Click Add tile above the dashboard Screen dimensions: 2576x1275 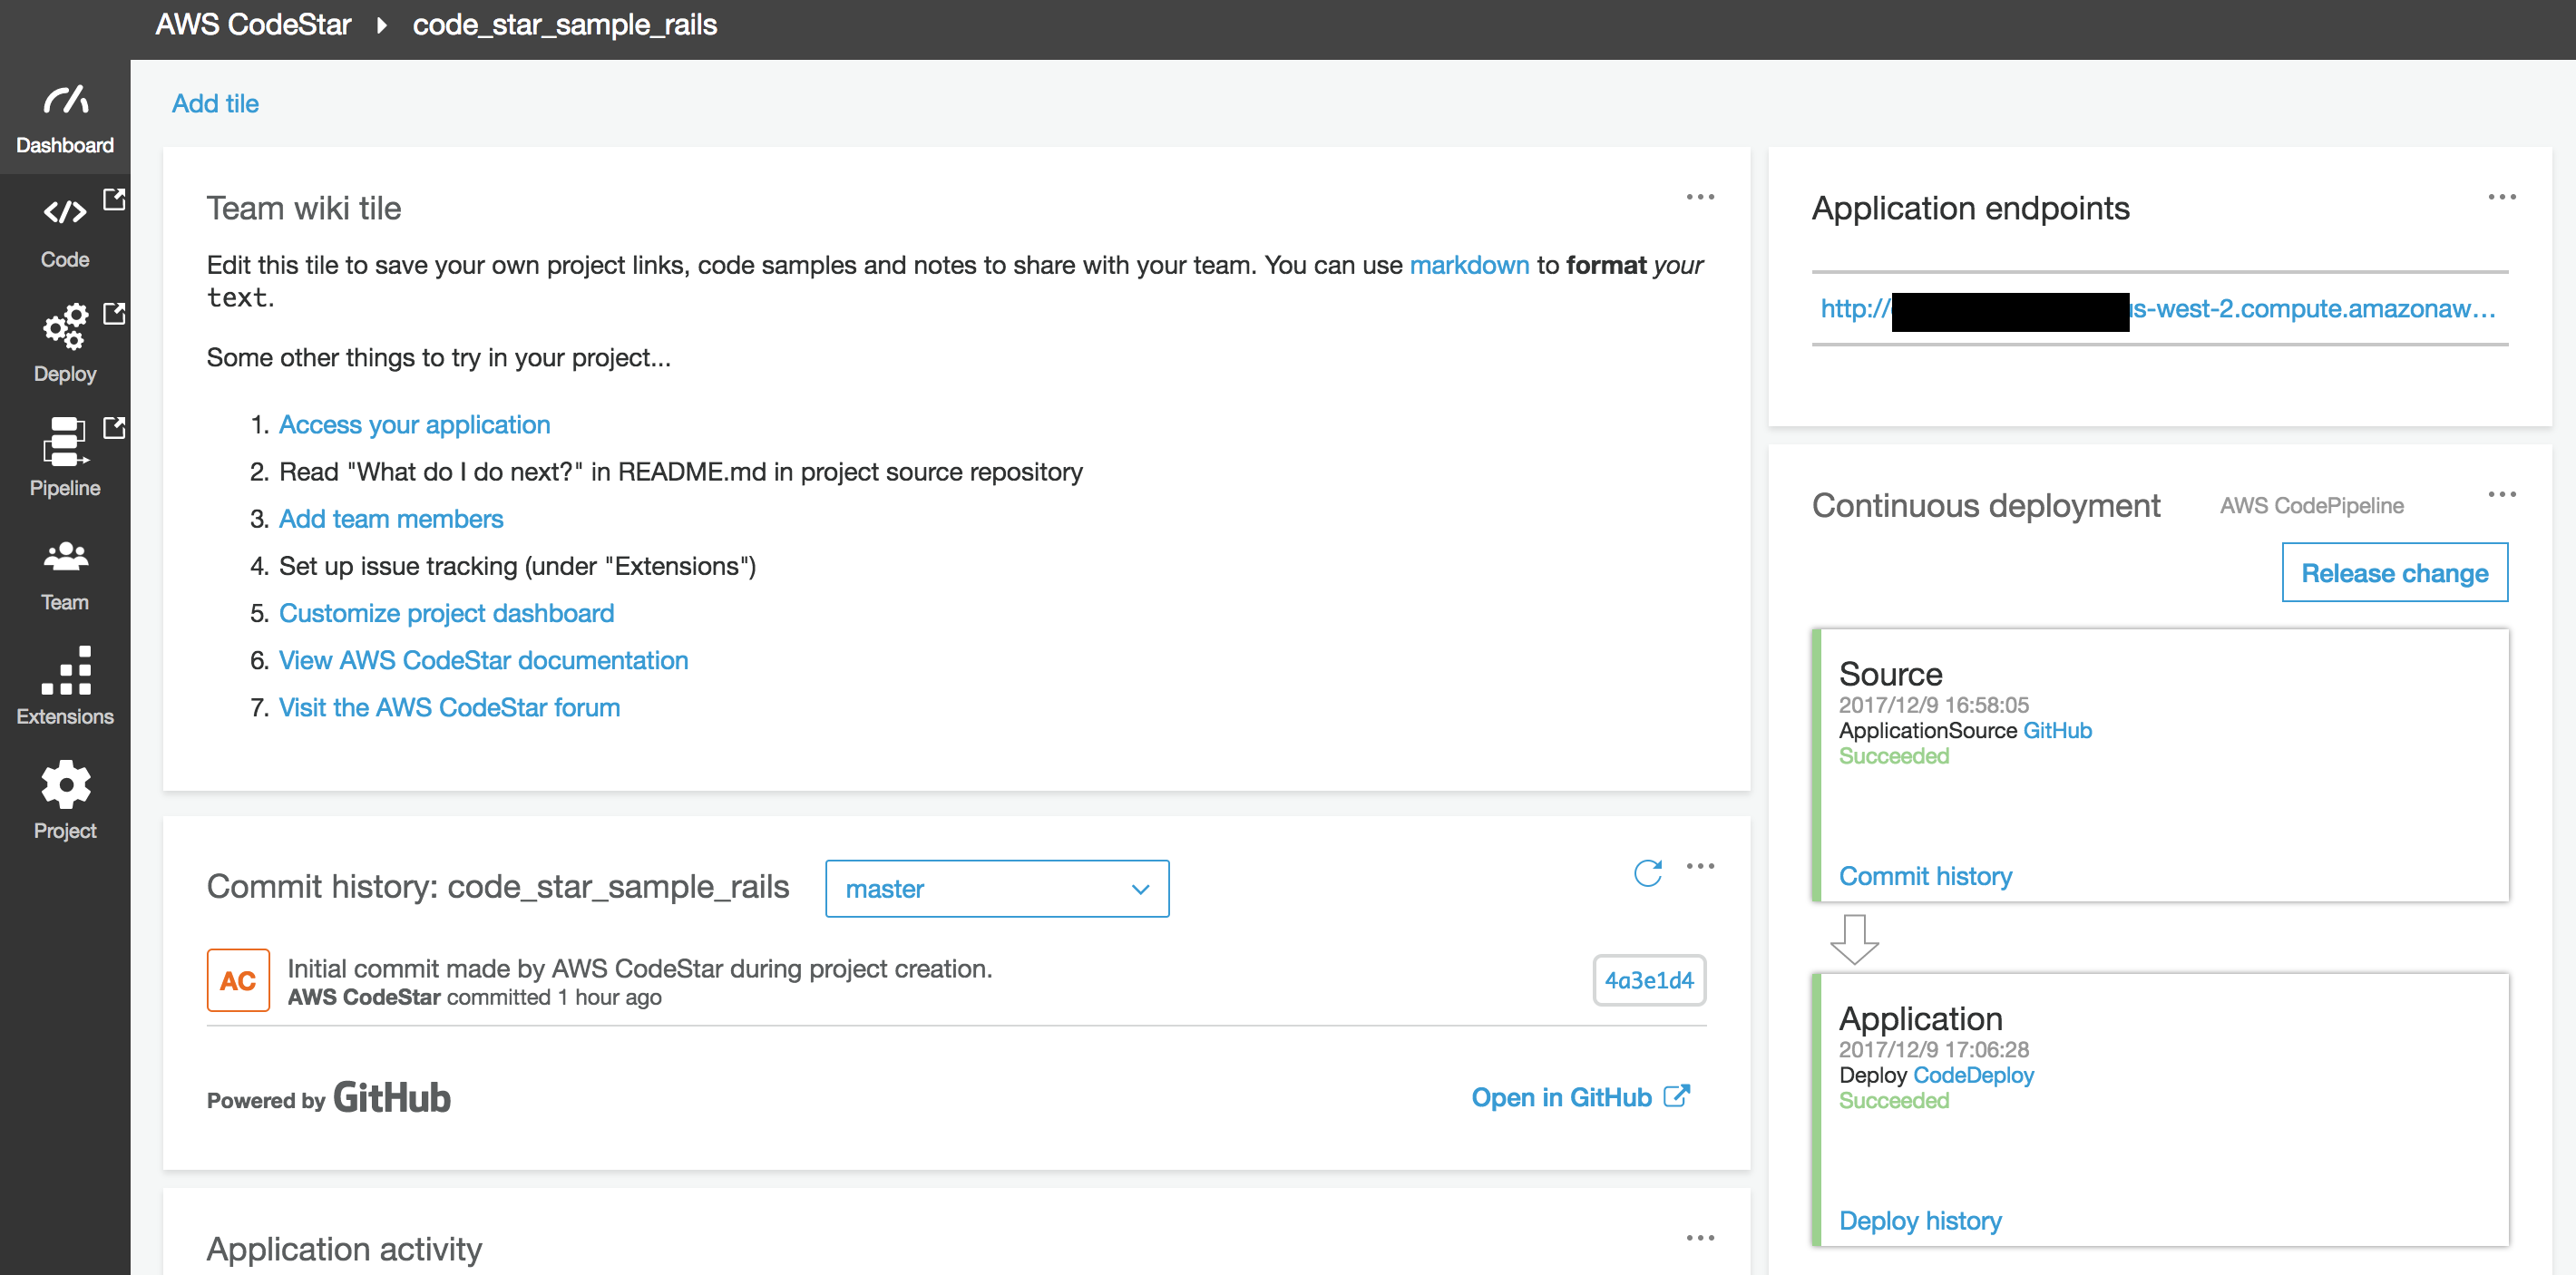215,103
